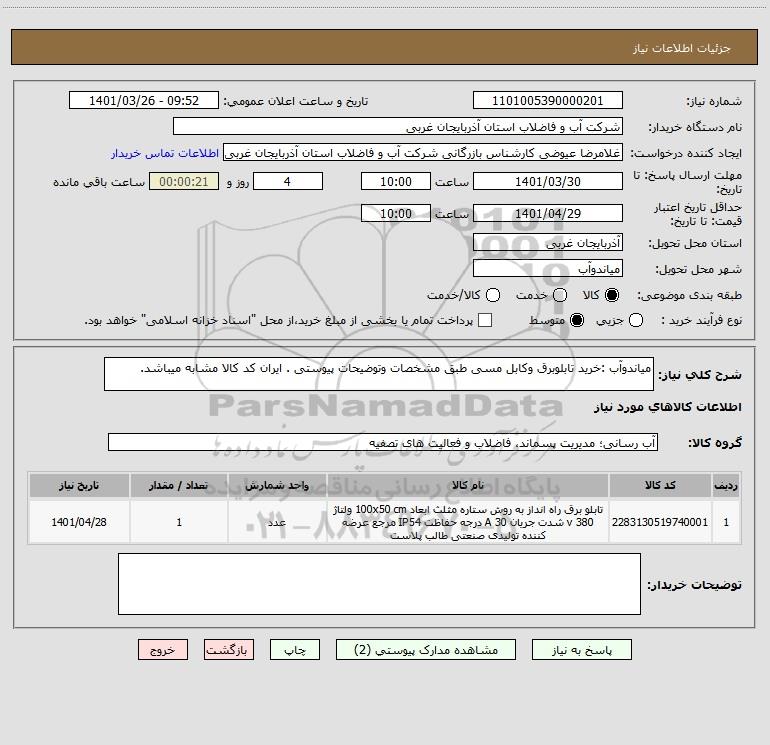The height and width of the screenshot is (745, 770).
Task: Click the گروه کالا field
Action: click(383, 442)
